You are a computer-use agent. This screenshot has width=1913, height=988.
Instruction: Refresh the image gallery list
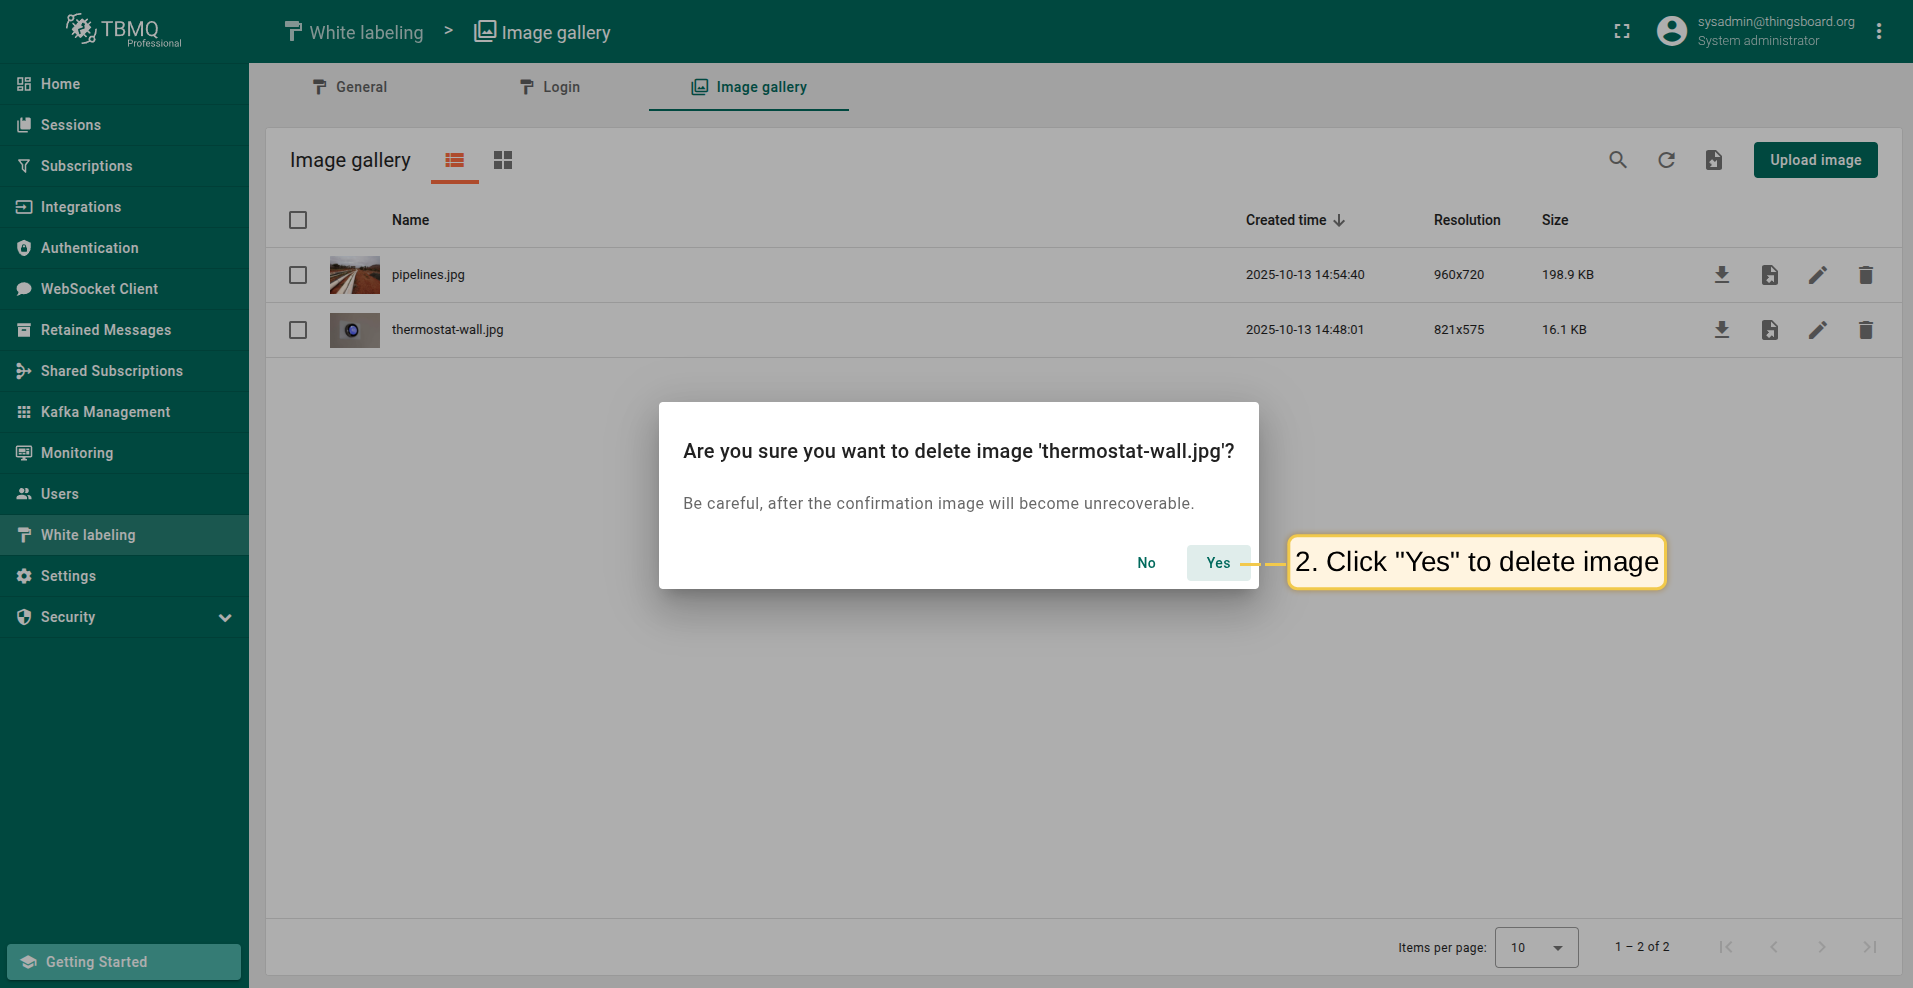tap(1666, 160)
